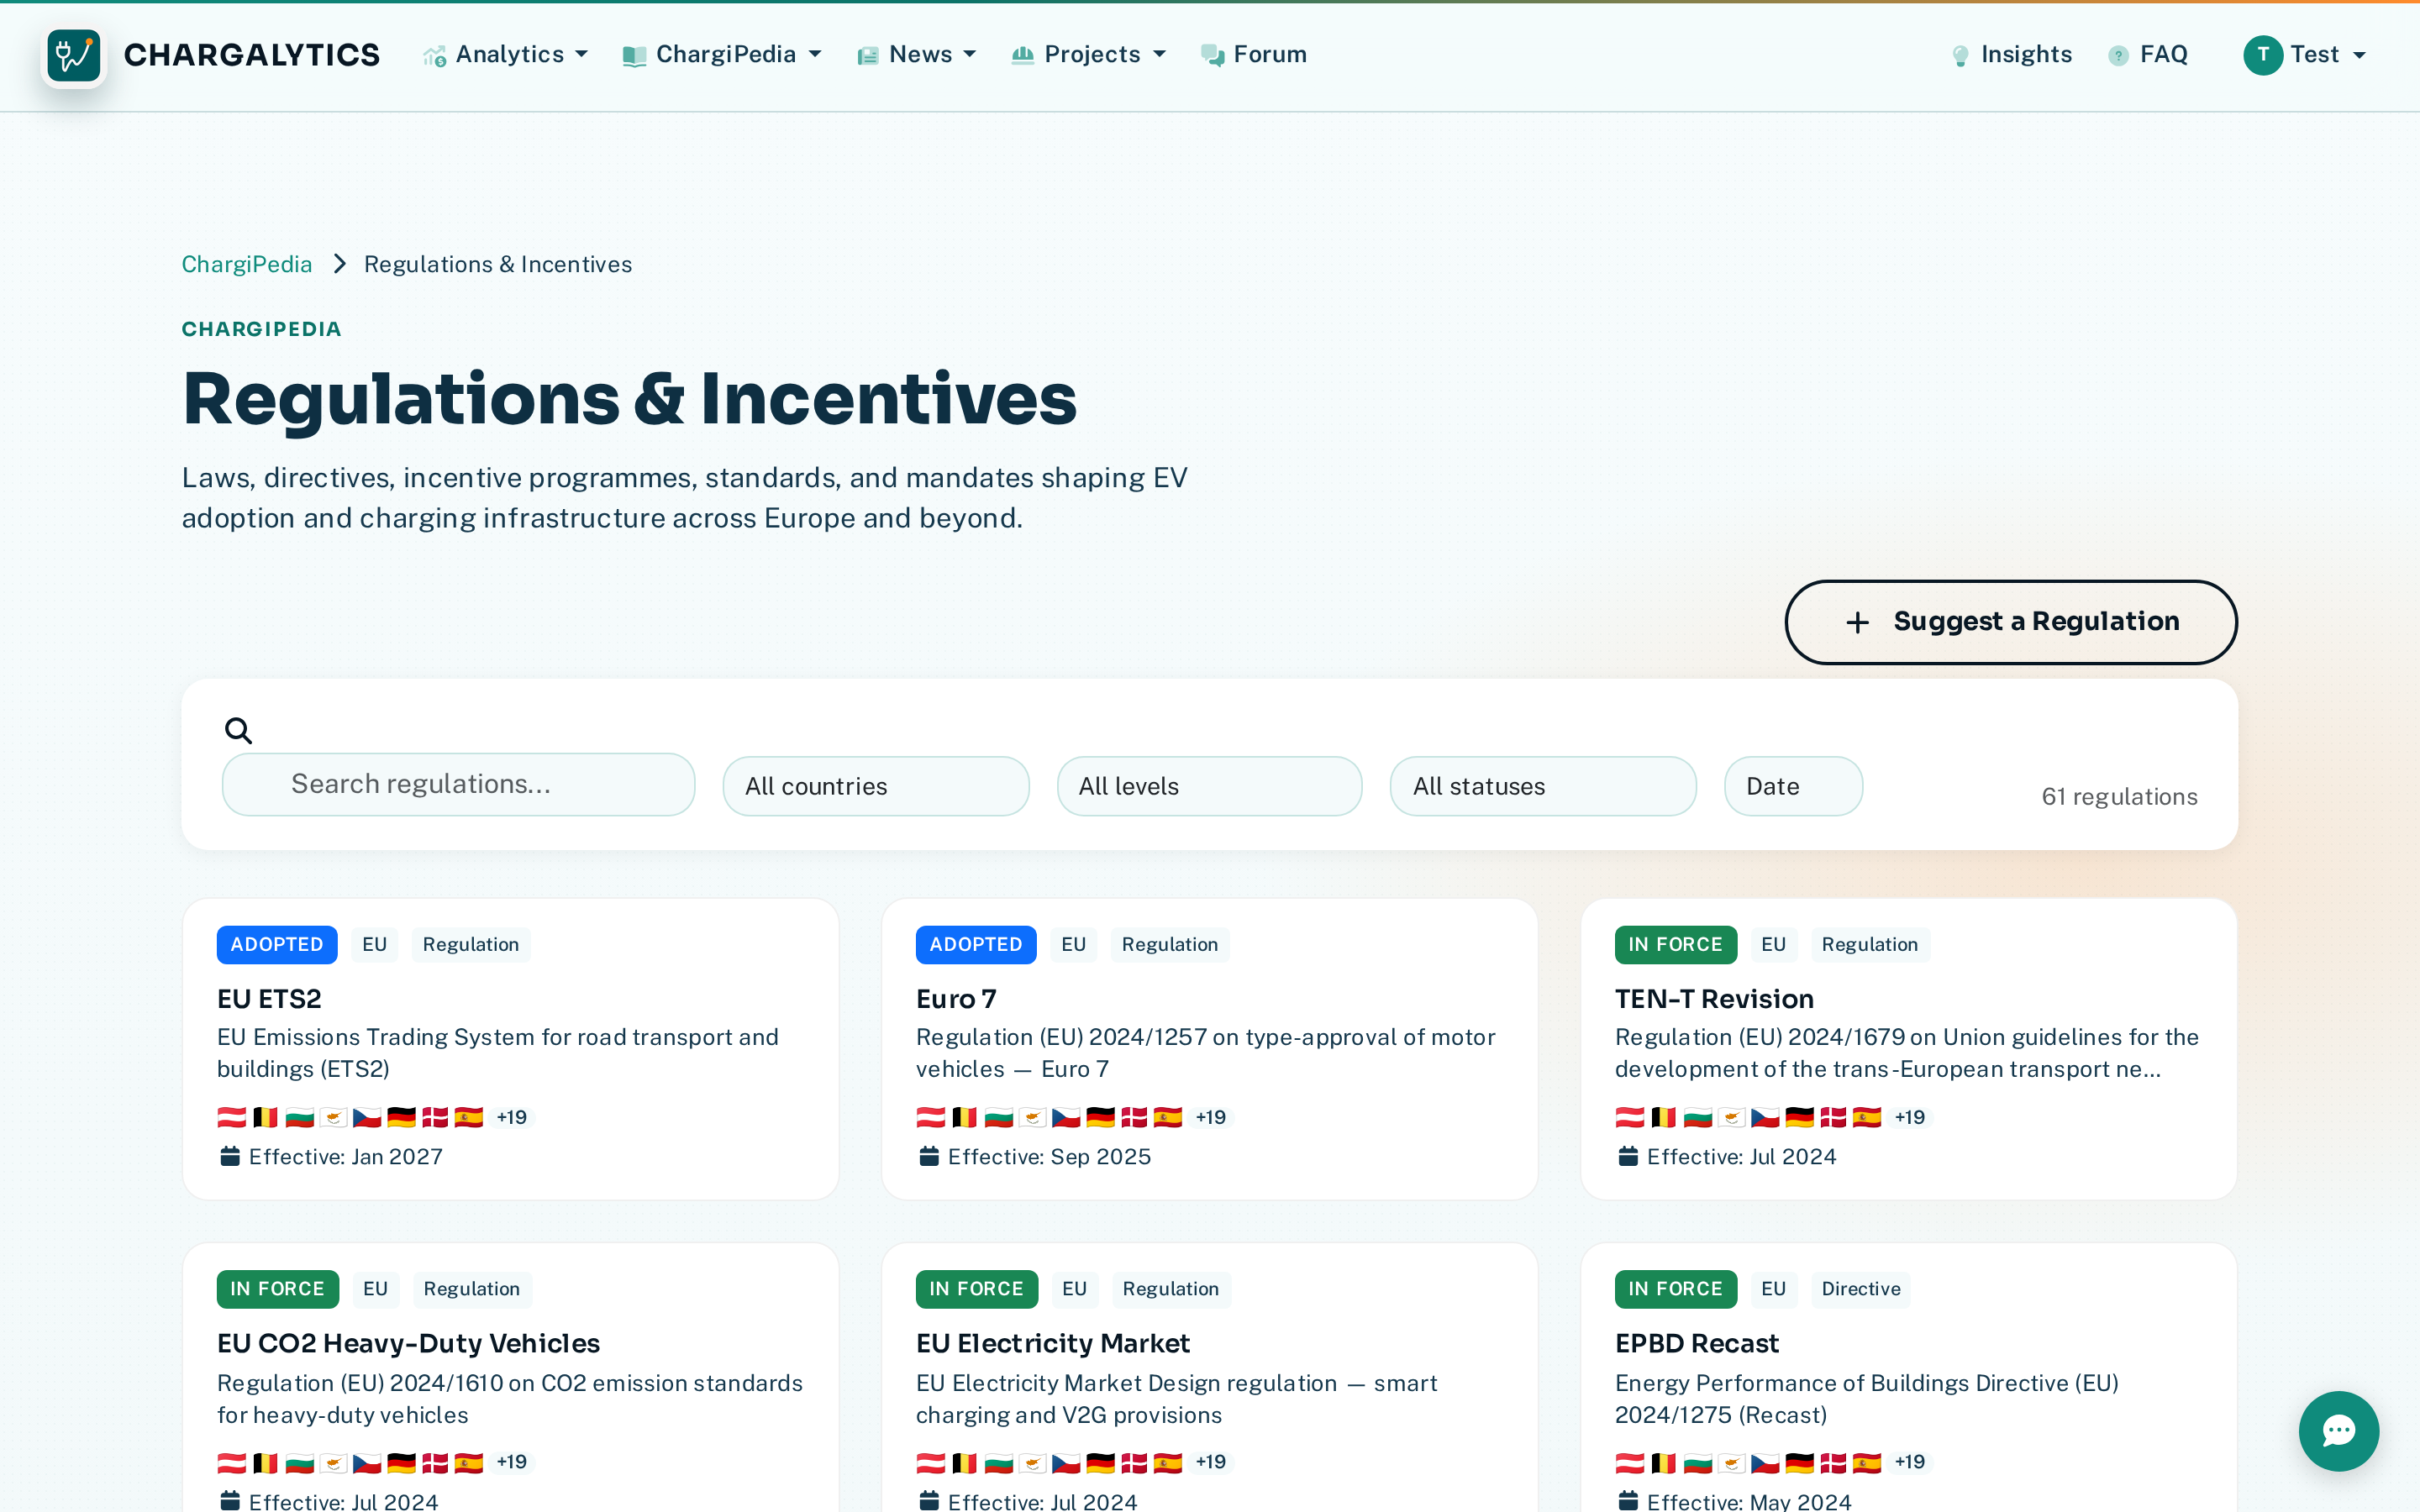This screenshot has width=2420, height=1512.
Task: Click the calendar icon on Euro 7 card
Action: [x=929, y=1156]
